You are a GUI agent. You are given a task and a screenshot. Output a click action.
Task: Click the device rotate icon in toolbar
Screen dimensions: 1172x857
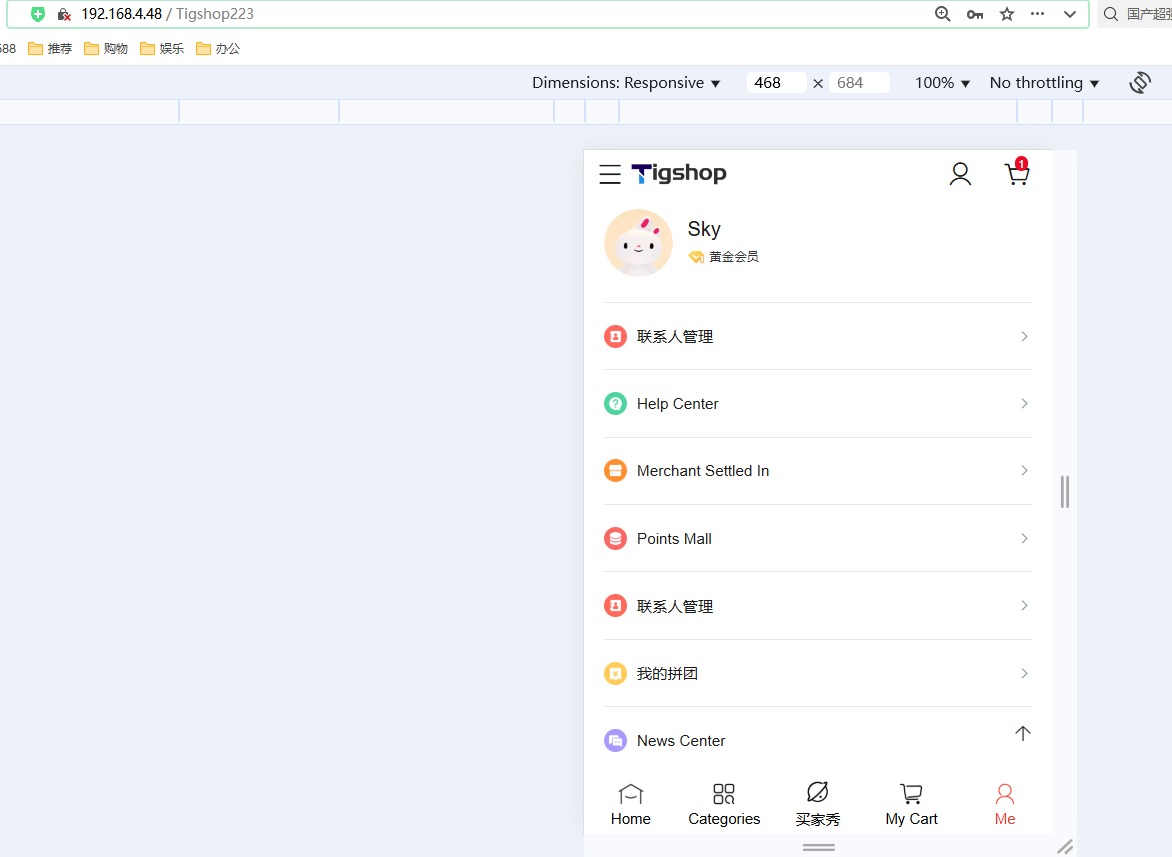1140,83
